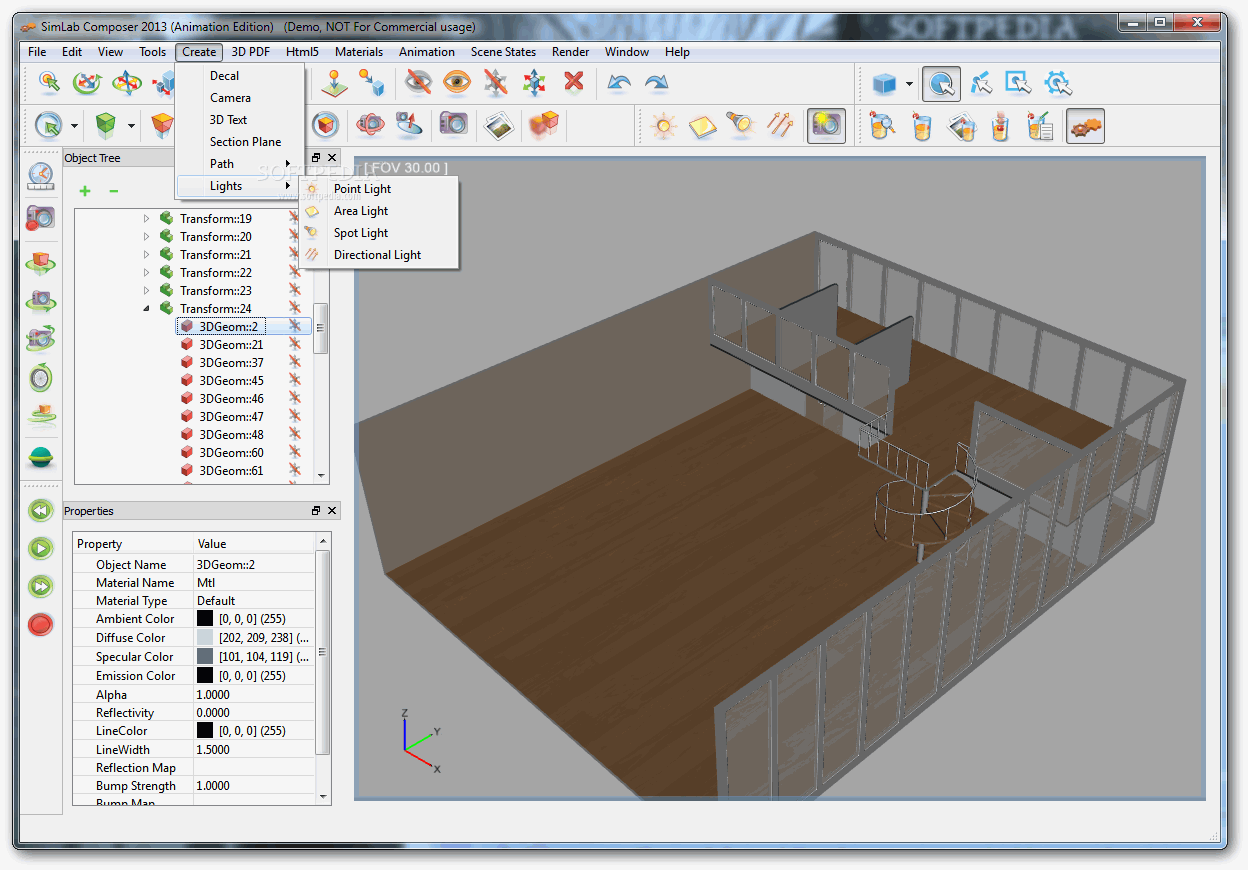Click the green fast-forward playback button
The height and width of the screenshot is (870, 1248).
point(40,586)
